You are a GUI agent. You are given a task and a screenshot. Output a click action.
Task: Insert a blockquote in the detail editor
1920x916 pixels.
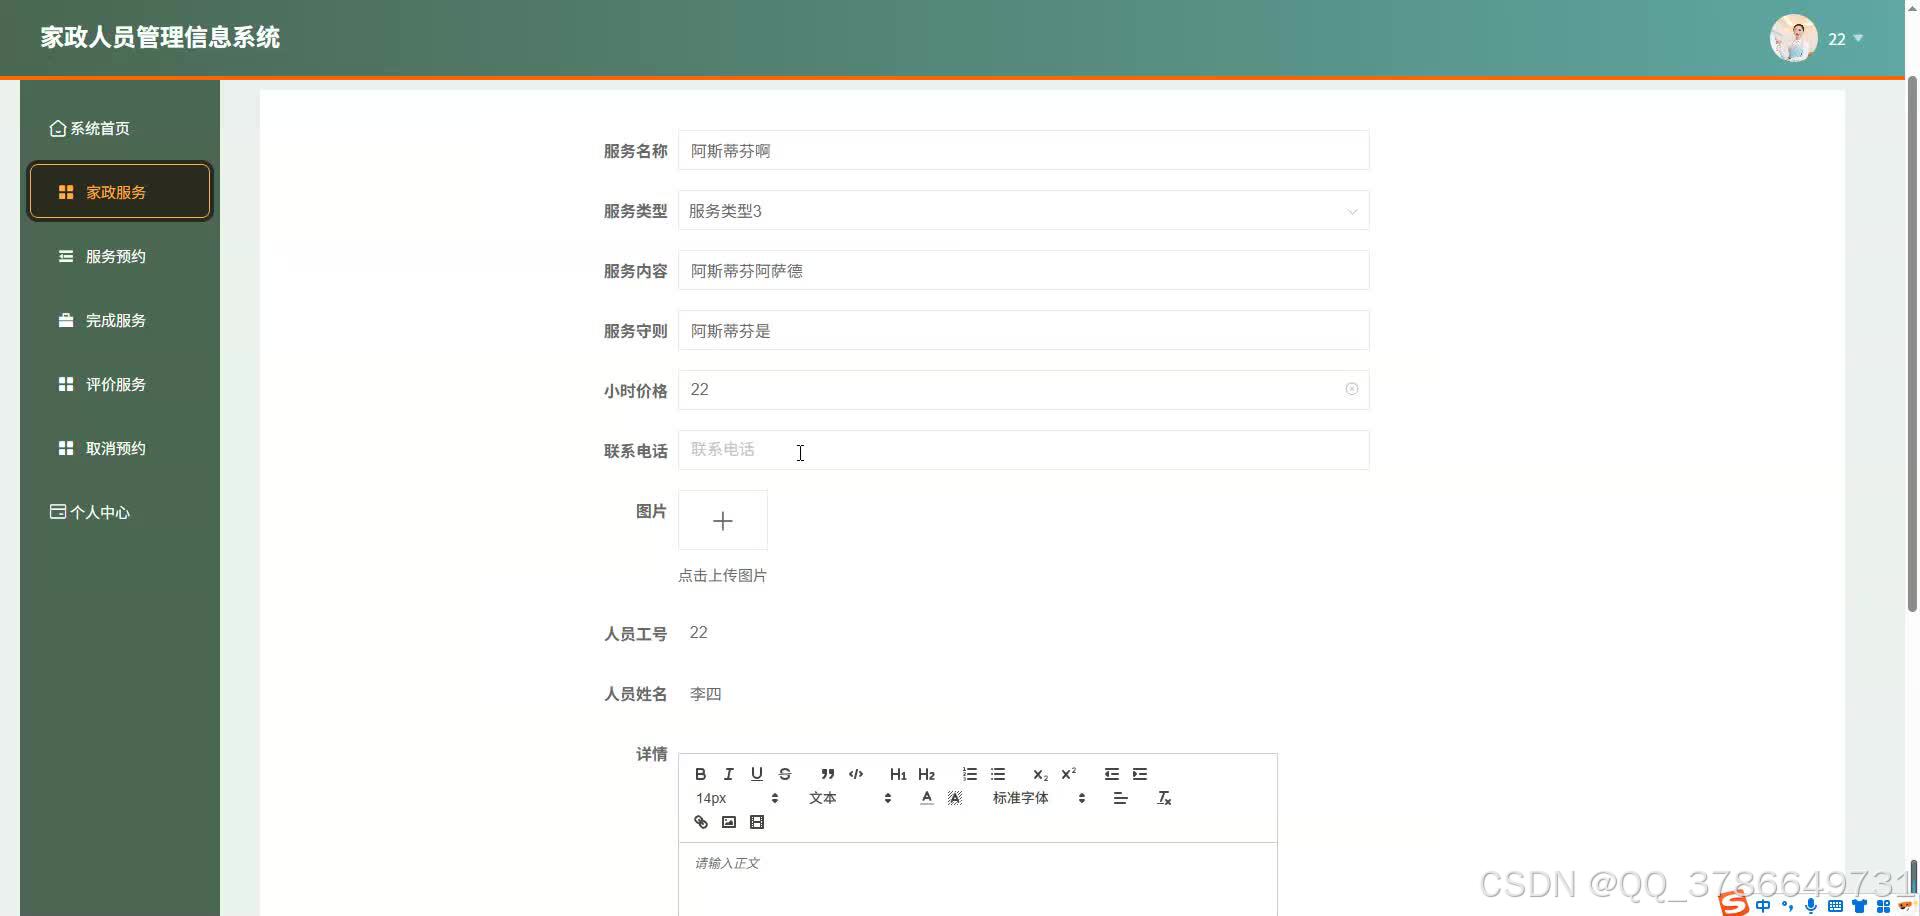tap(827, 773)
